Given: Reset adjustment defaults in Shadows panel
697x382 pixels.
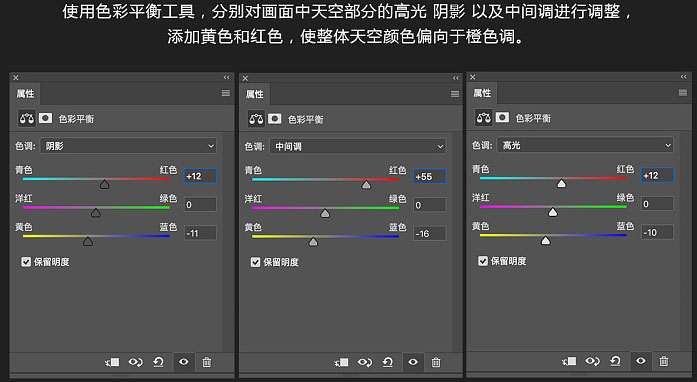Looking at the screenshot, I should pyautogui.click(x=159, y=362).
